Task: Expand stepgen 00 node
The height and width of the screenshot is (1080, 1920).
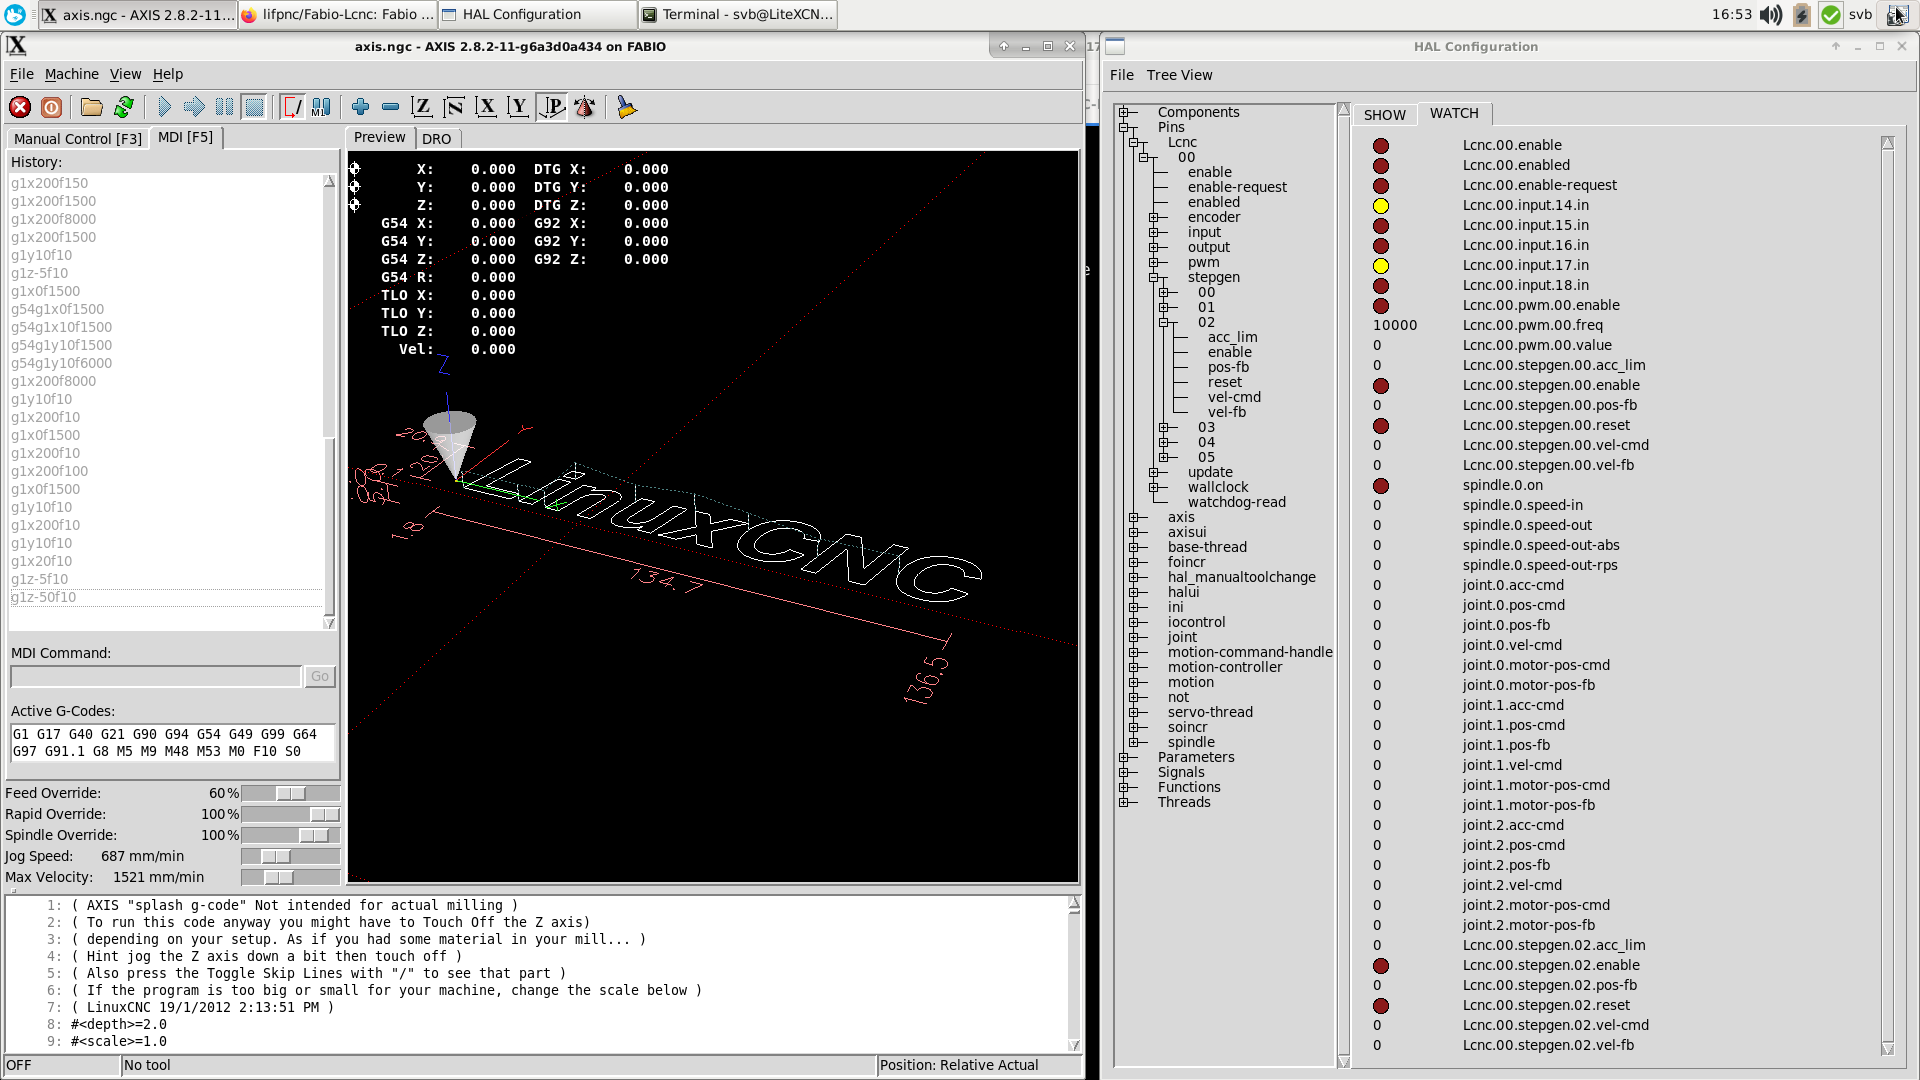Action: [1163, 292]
